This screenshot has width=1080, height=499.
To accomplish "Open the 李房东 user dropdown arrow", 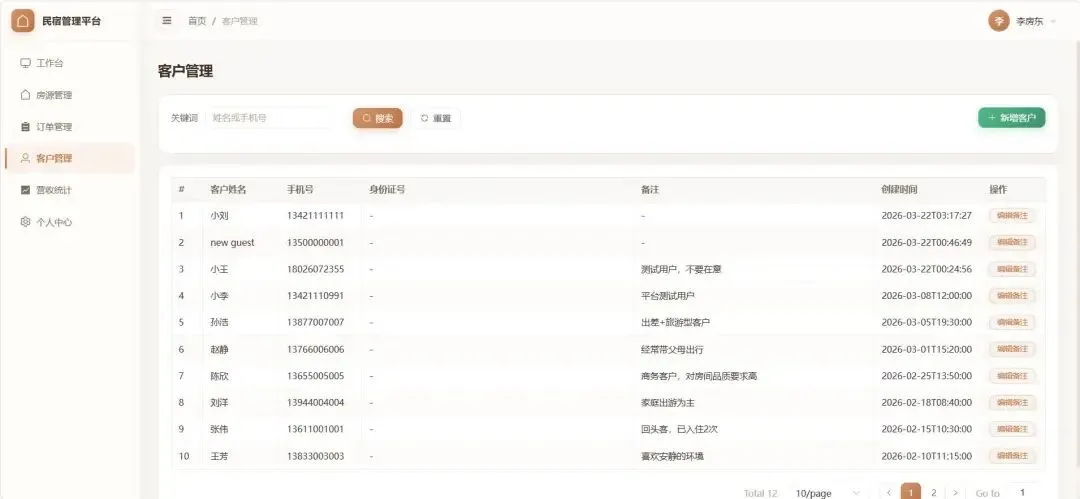I will point(1053,22).
